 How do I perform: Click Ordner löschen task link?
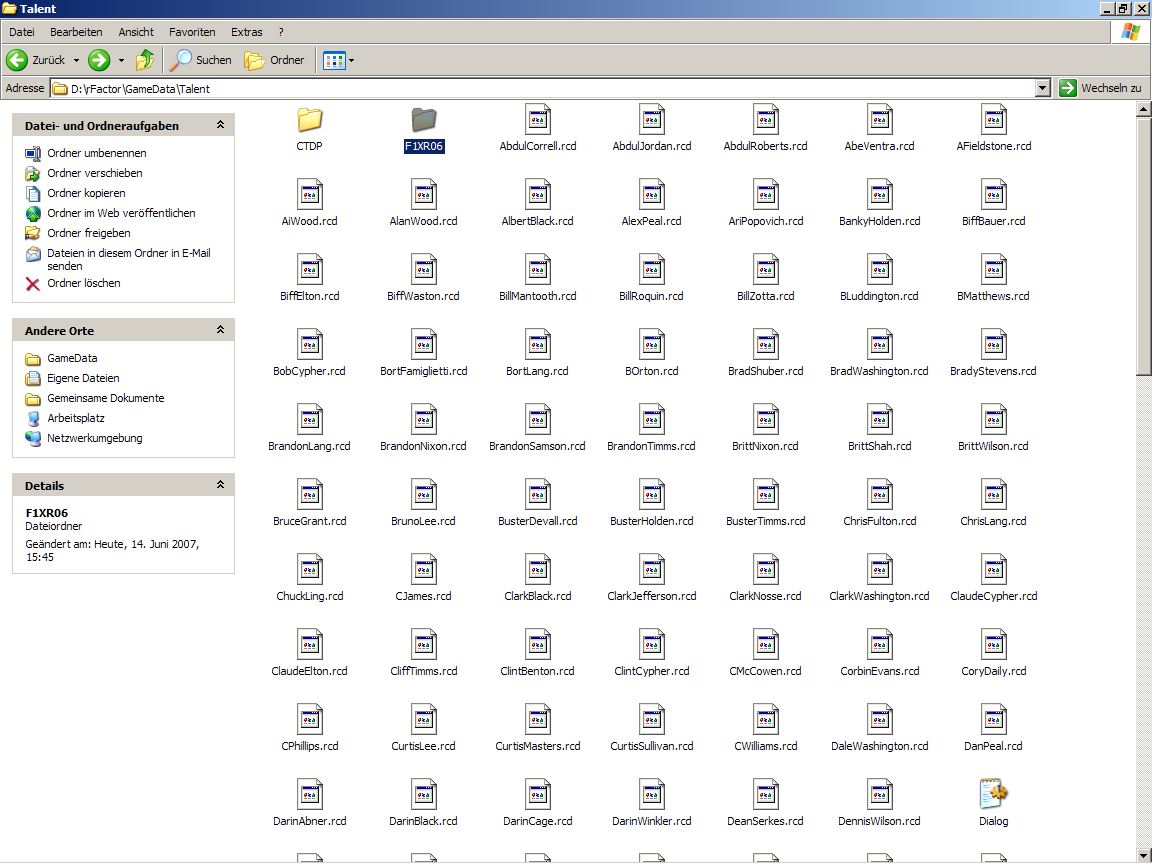click(84, 283)
